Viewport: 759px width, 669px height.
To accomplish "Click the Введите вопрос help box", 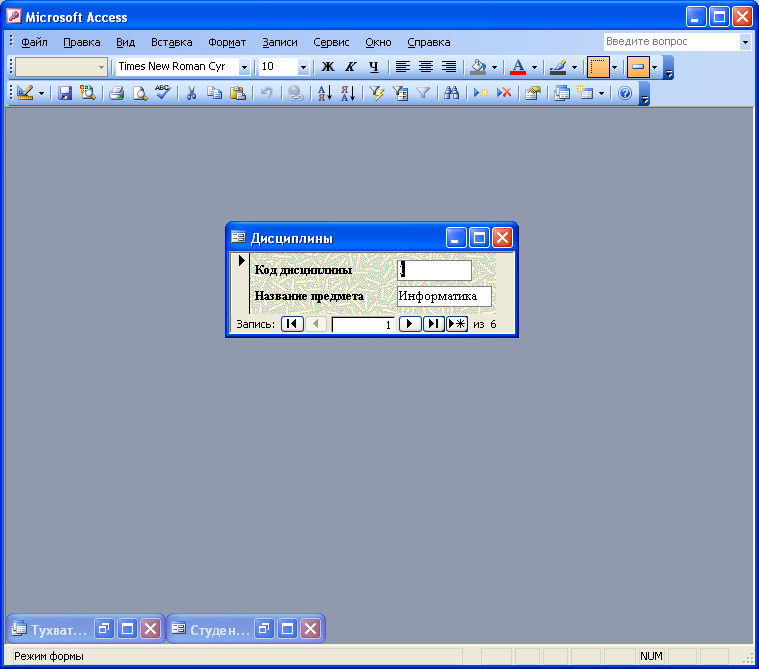I will pyautogui.click(x=671, y=42).
